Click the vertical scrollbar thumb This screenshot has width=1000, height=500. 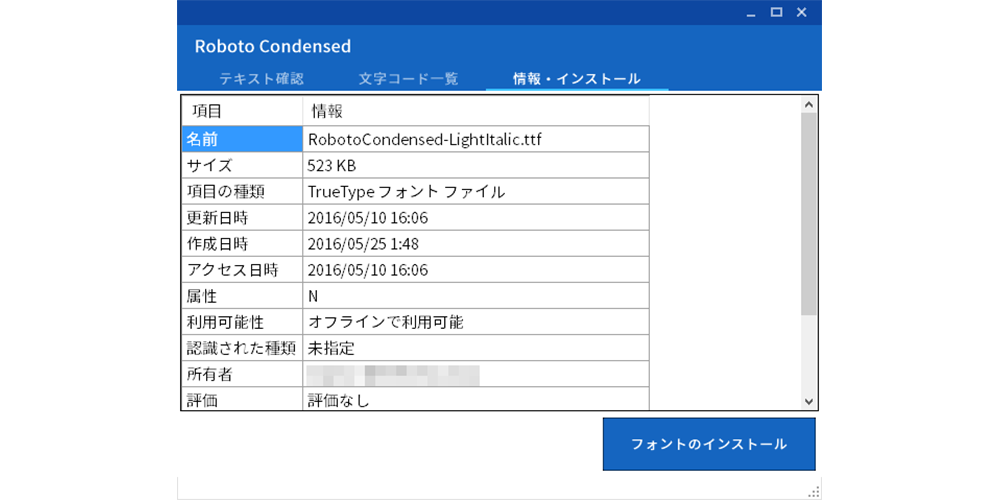click(809, 214)
